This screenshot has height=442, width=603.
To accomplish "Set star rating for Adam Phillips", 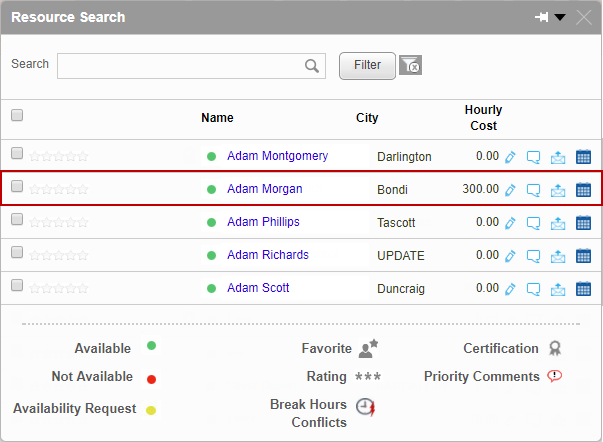I will [x=59, y=223].
